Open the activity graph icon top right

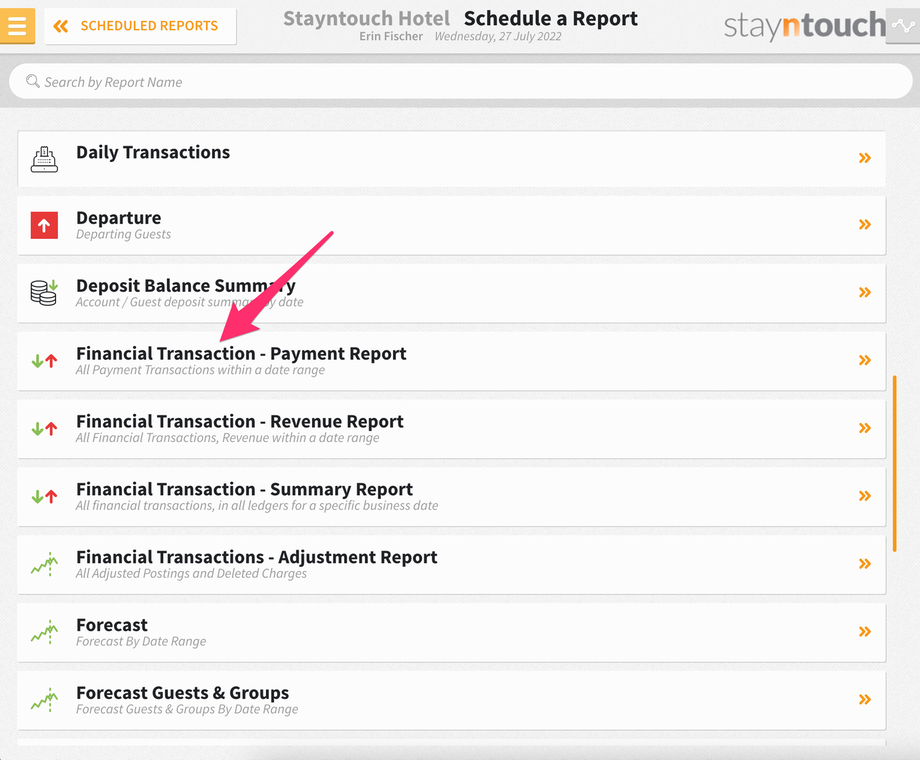pyautogui.click(x=902, y=26)
